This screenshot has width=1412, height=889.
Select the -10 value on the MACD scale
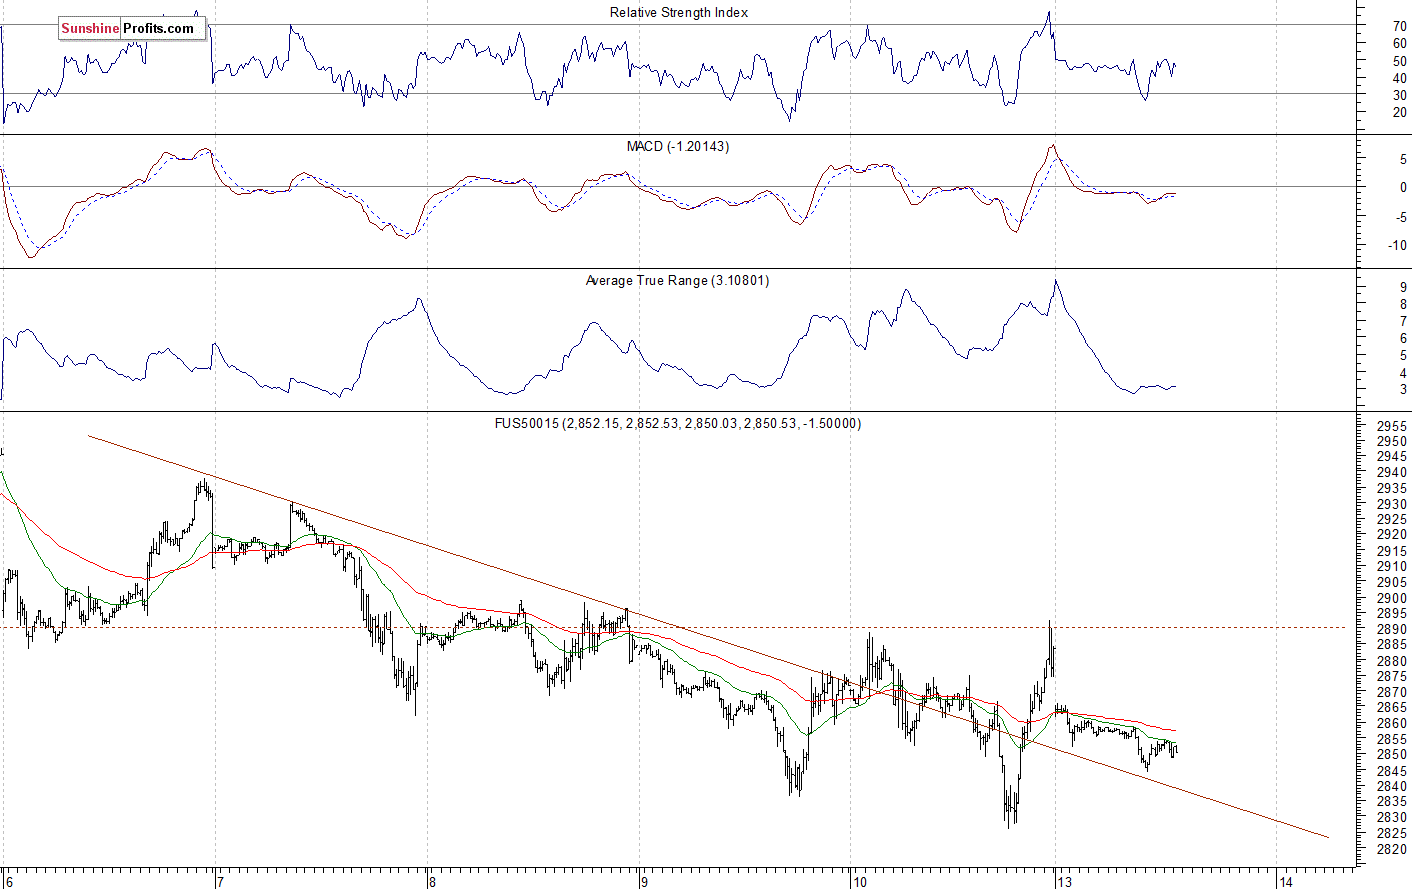click(1397, 246)
